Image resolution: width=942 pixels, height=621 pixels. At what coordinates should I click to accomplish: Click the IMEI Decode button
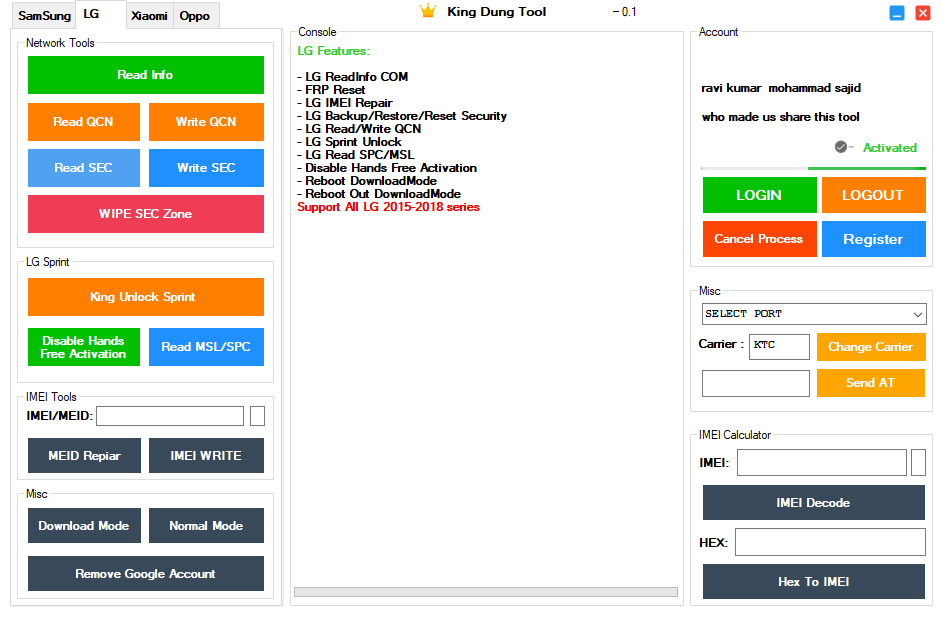click(x=813, y=503)
